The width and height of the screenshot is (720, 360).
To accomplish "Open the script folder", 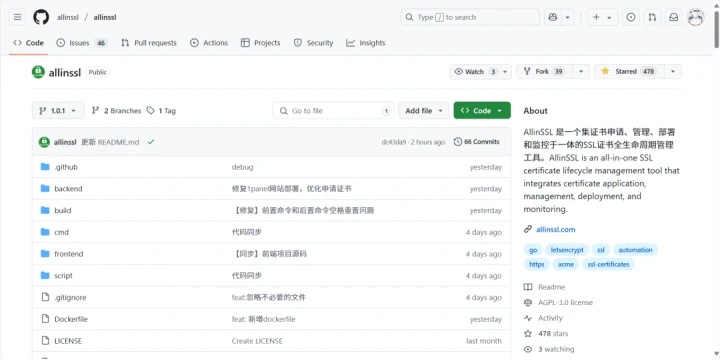I will point(63,276).
